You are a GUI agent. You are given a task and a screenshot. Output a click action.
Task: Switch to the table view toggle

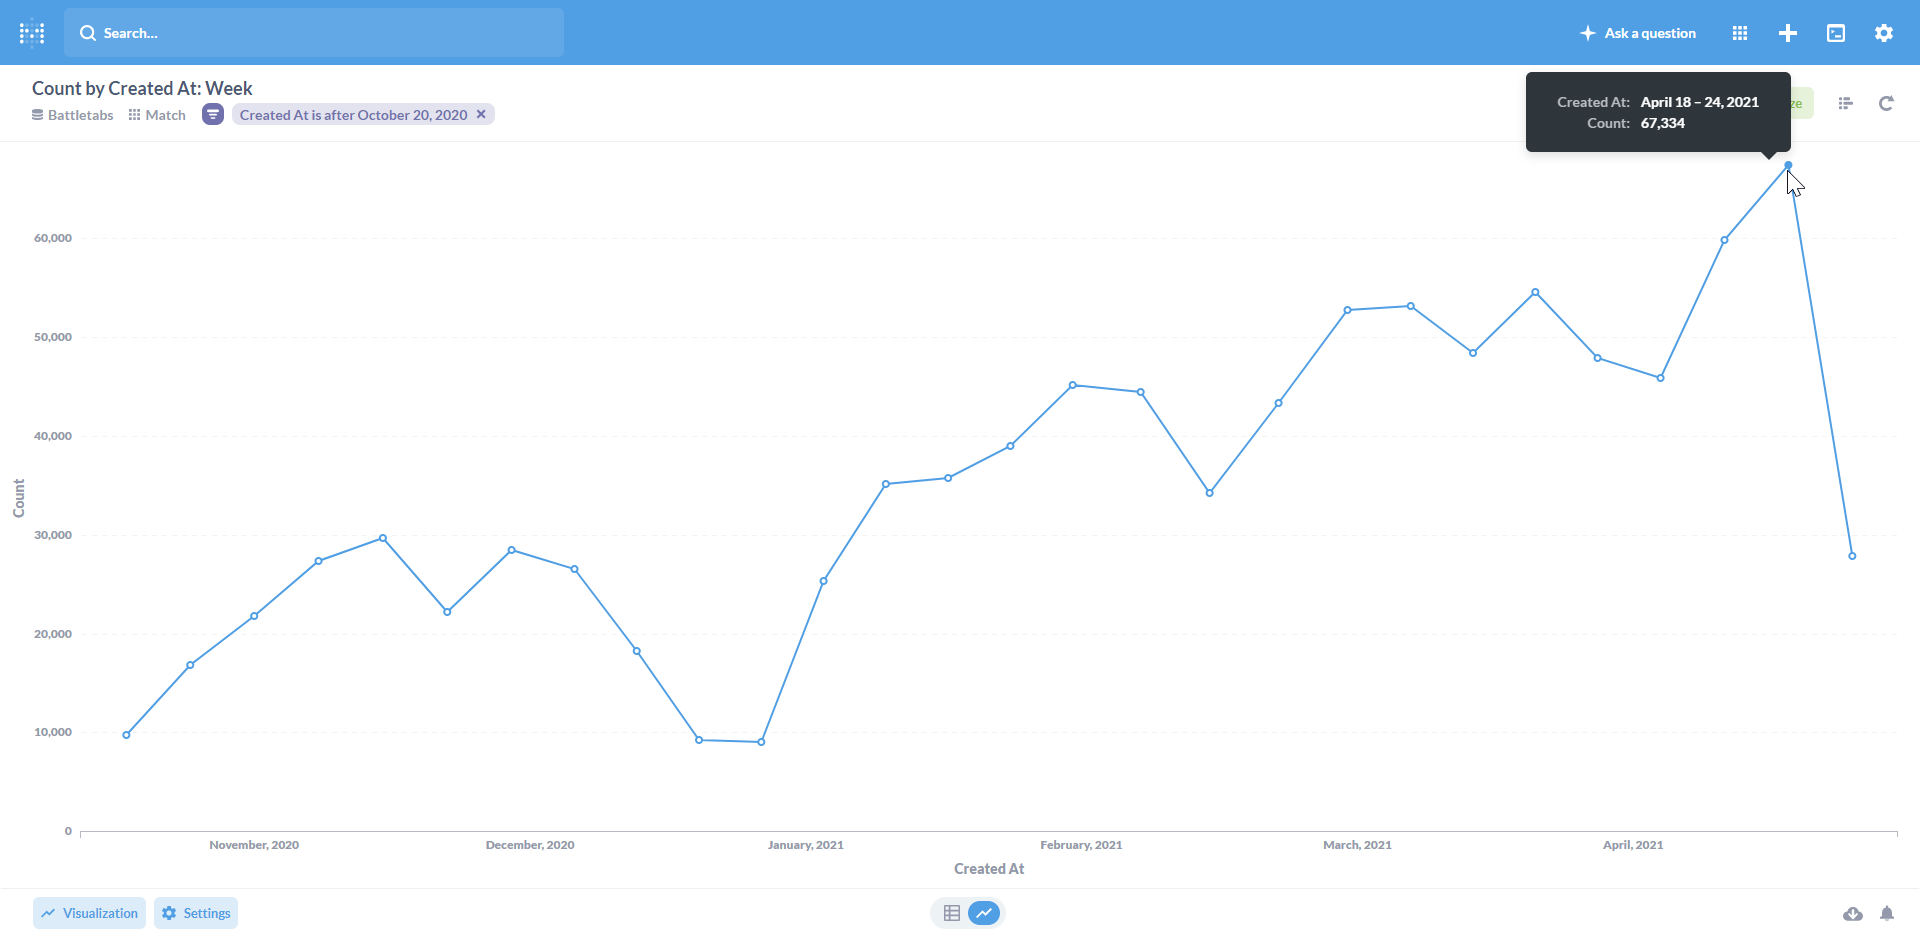[x=952, y=913]
